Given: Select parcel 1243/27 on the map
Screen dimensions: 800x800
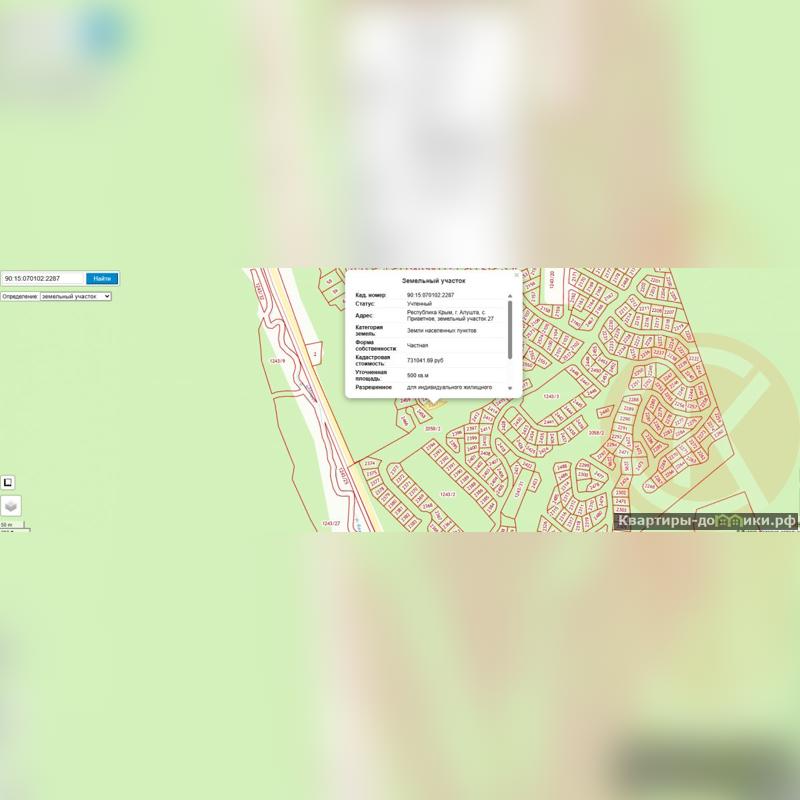Looking at the screenshot, I should (331, 523).
